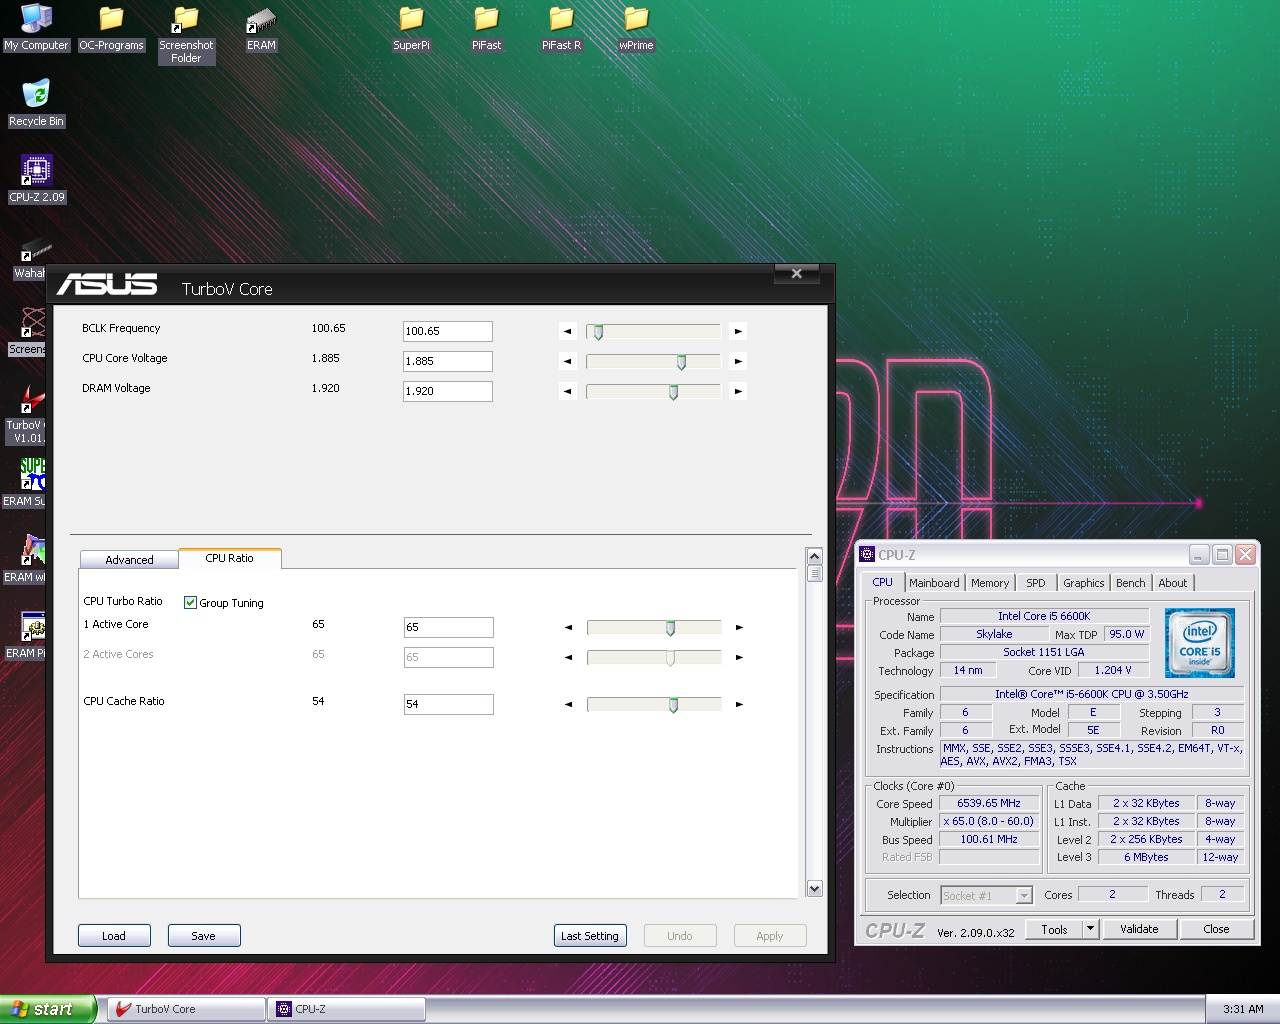Switch to Advanced tab in TurboV
1280x1024 pixels.
click(x=129, y=560)
